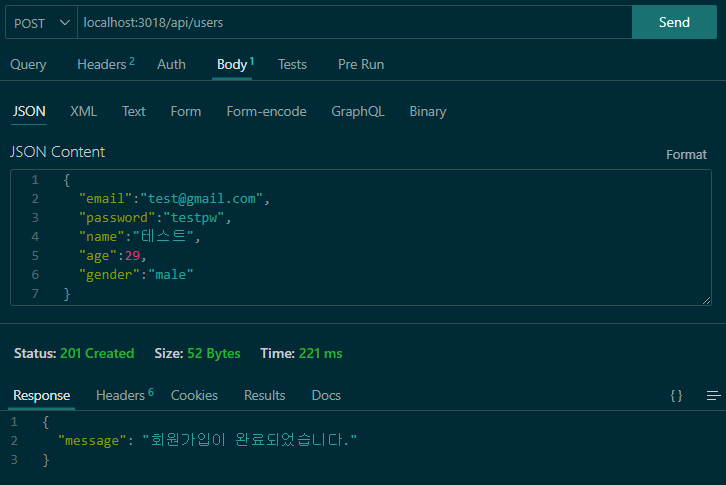Select GraphQL body type
The image size is (726, 485).
(358, 111)
